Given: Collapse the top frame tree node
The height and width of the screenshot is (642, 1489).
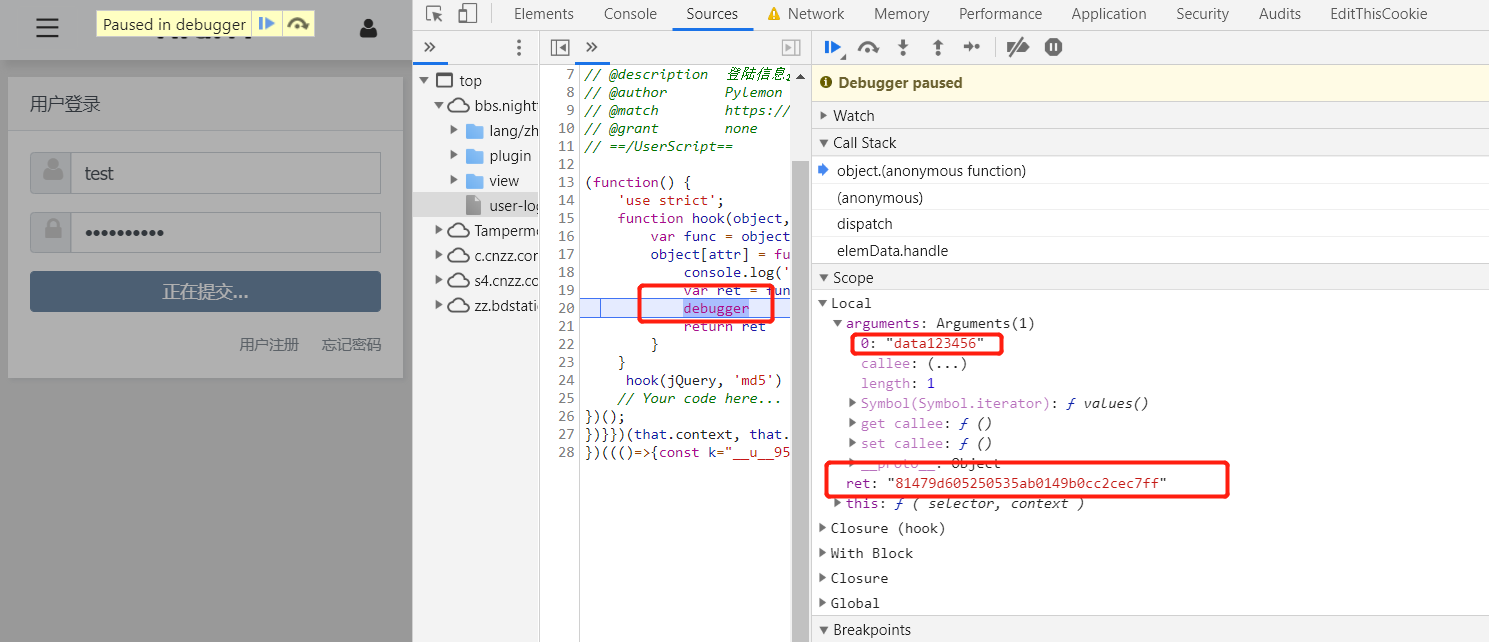Looking at the screenshot, I should (x=424, y=81).
